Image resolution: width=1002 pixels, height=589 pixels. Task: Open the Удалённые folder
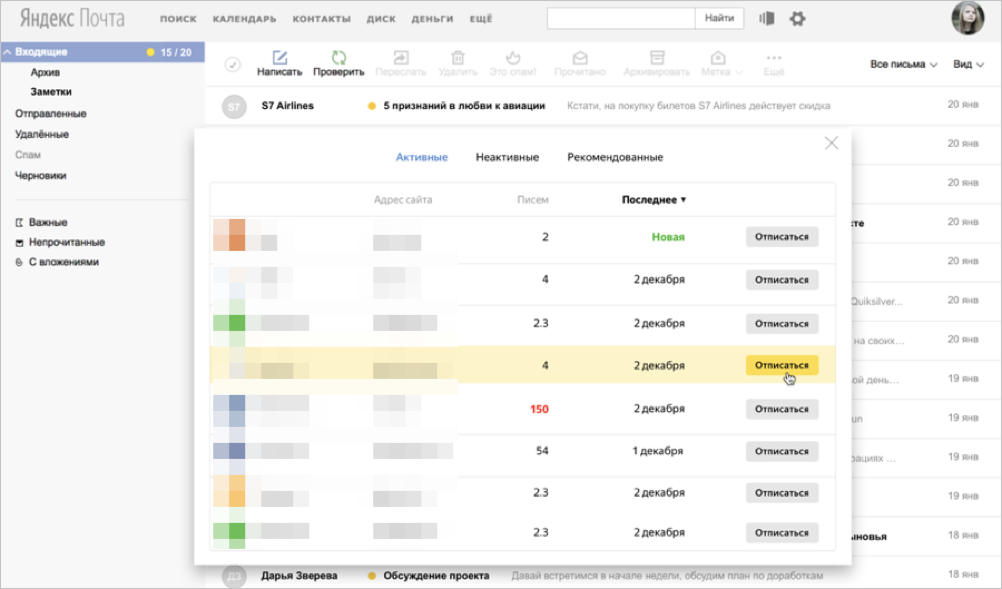pyautogui.click(x=42, y=134)
